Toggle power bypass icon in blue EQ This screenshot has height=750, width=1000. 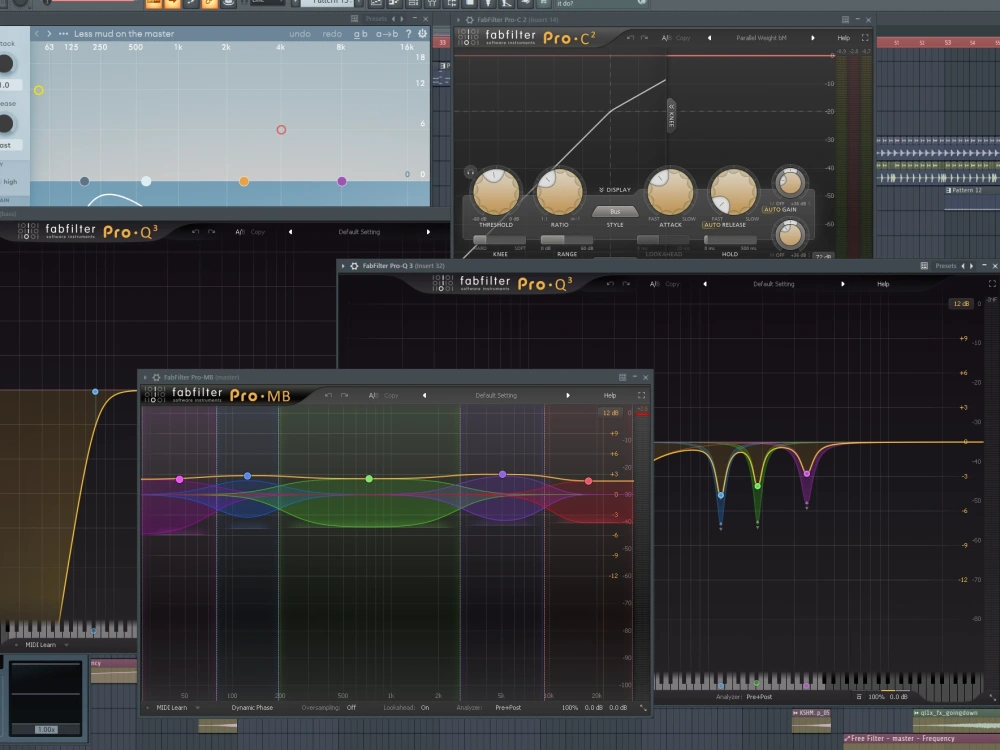point(422,34)
